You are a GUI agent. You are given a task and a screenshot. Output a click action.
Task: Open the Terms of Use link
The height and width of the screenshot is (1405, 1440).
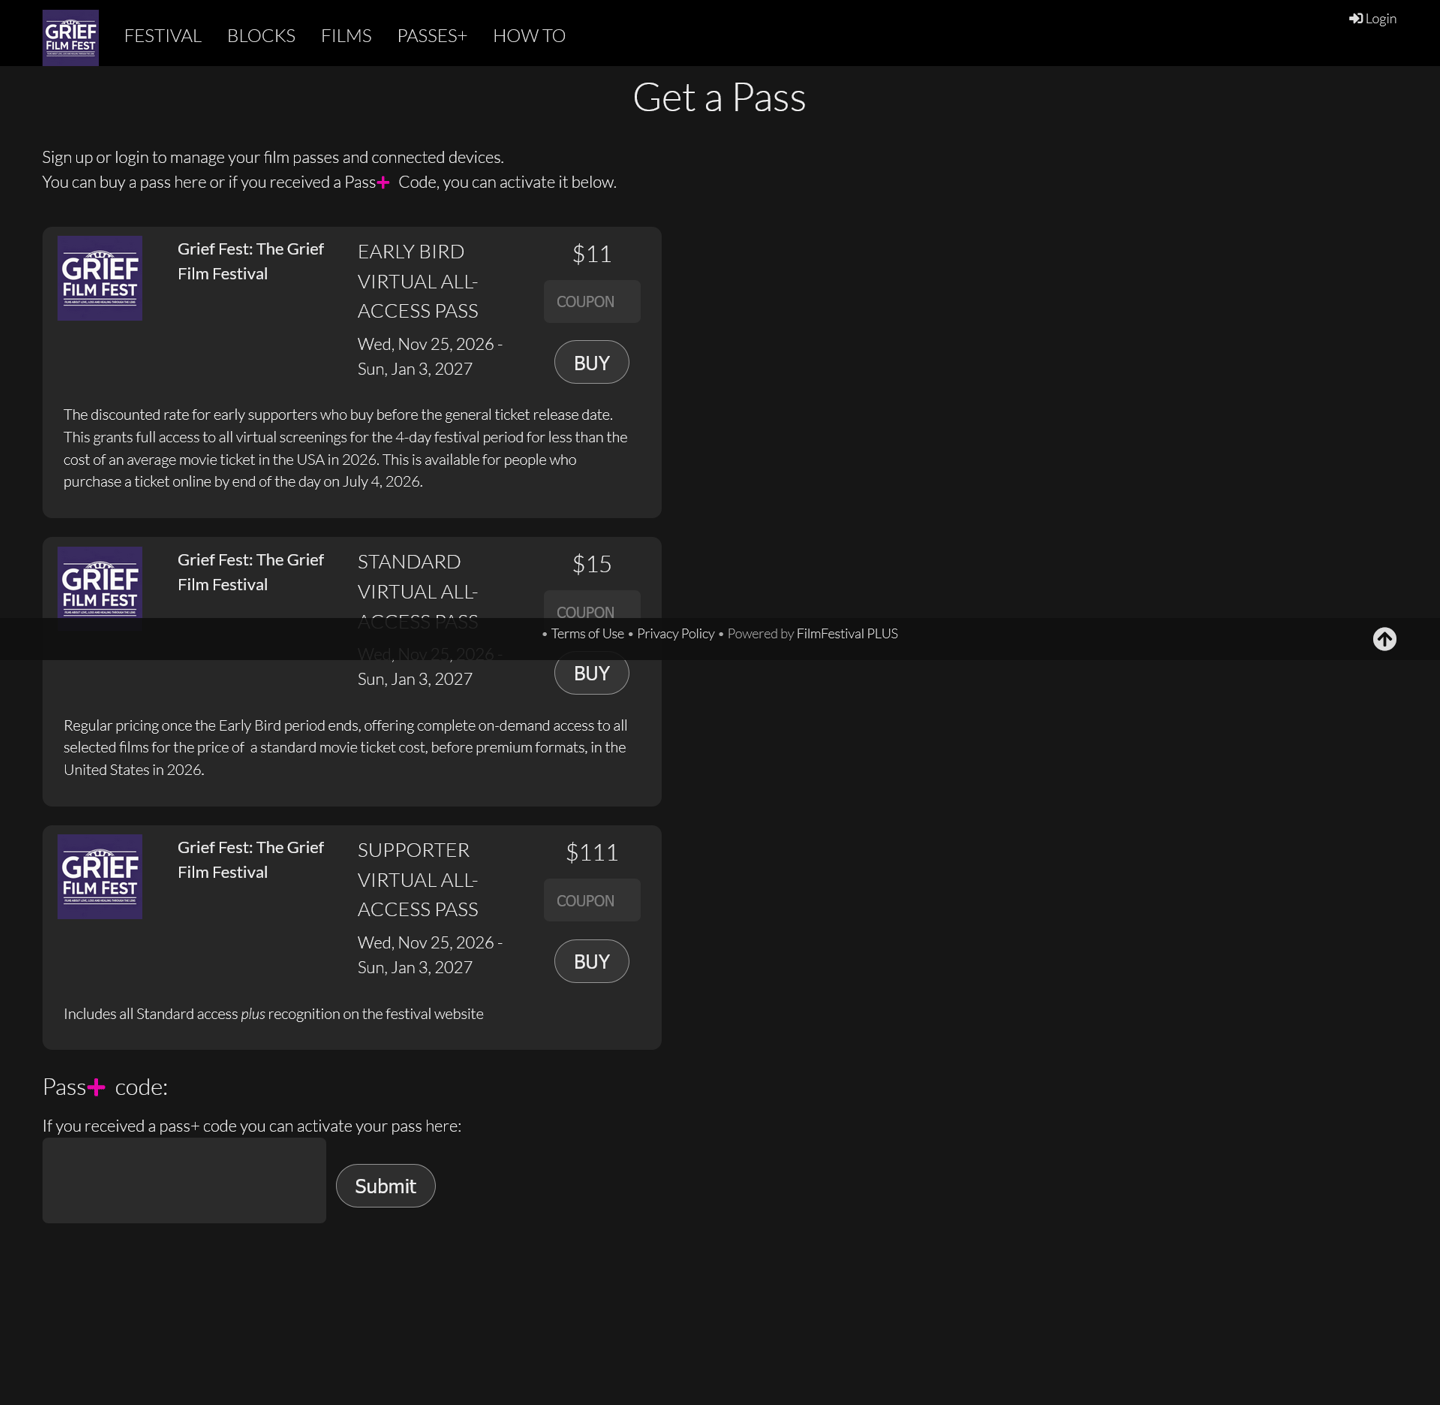[x=587, y=633]
